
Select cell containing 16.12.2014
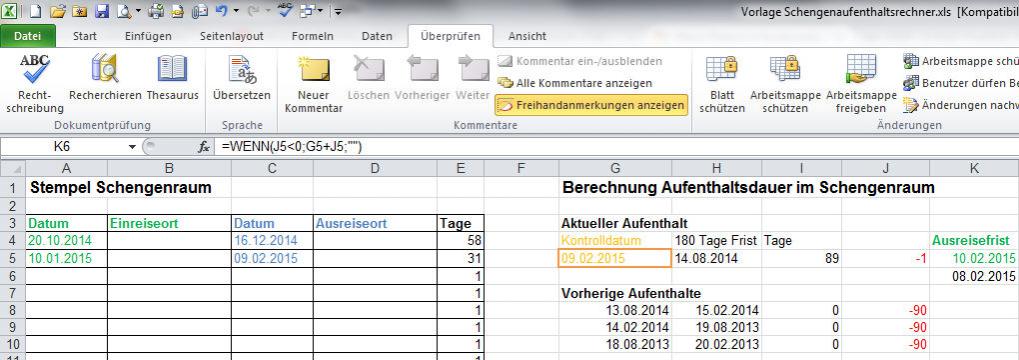272,240
